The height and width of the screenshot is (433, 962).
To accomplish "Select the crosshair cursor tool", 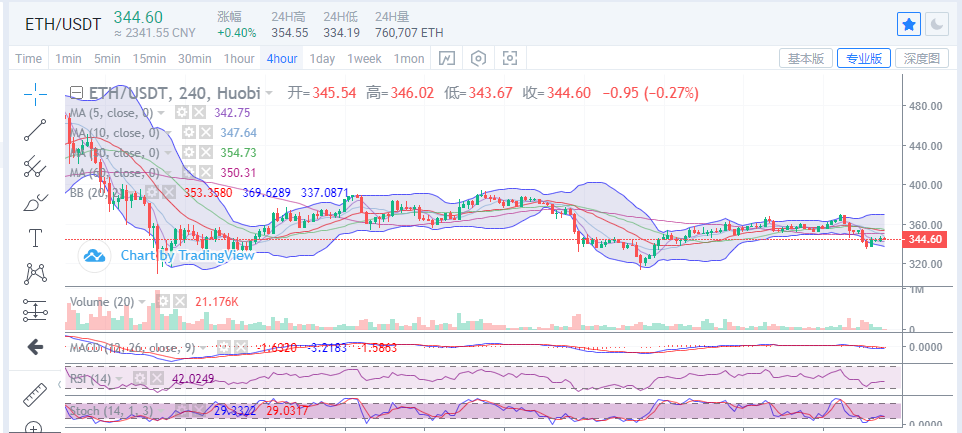I will 35,93.
